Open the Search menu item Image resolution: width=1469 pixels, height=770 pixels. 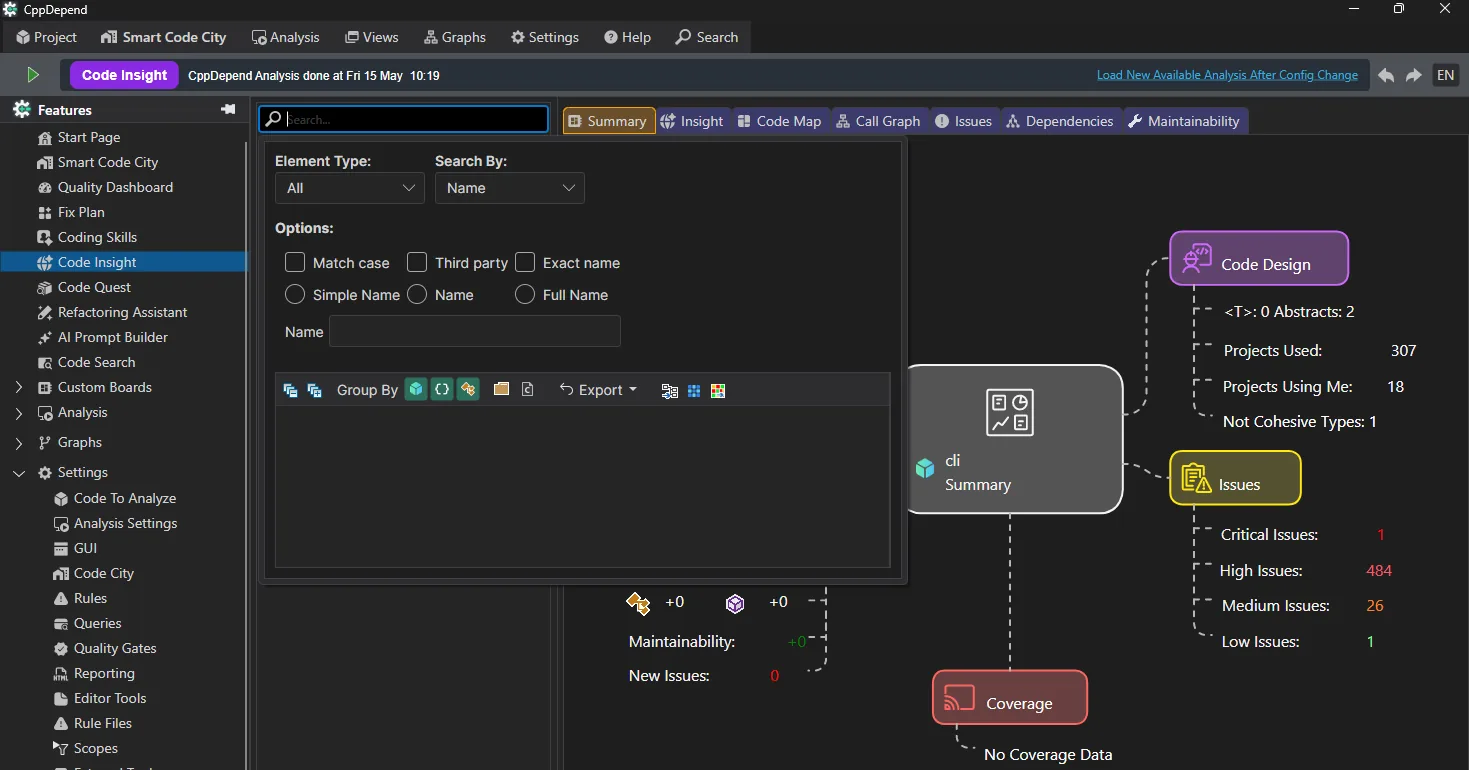point(707,37)
